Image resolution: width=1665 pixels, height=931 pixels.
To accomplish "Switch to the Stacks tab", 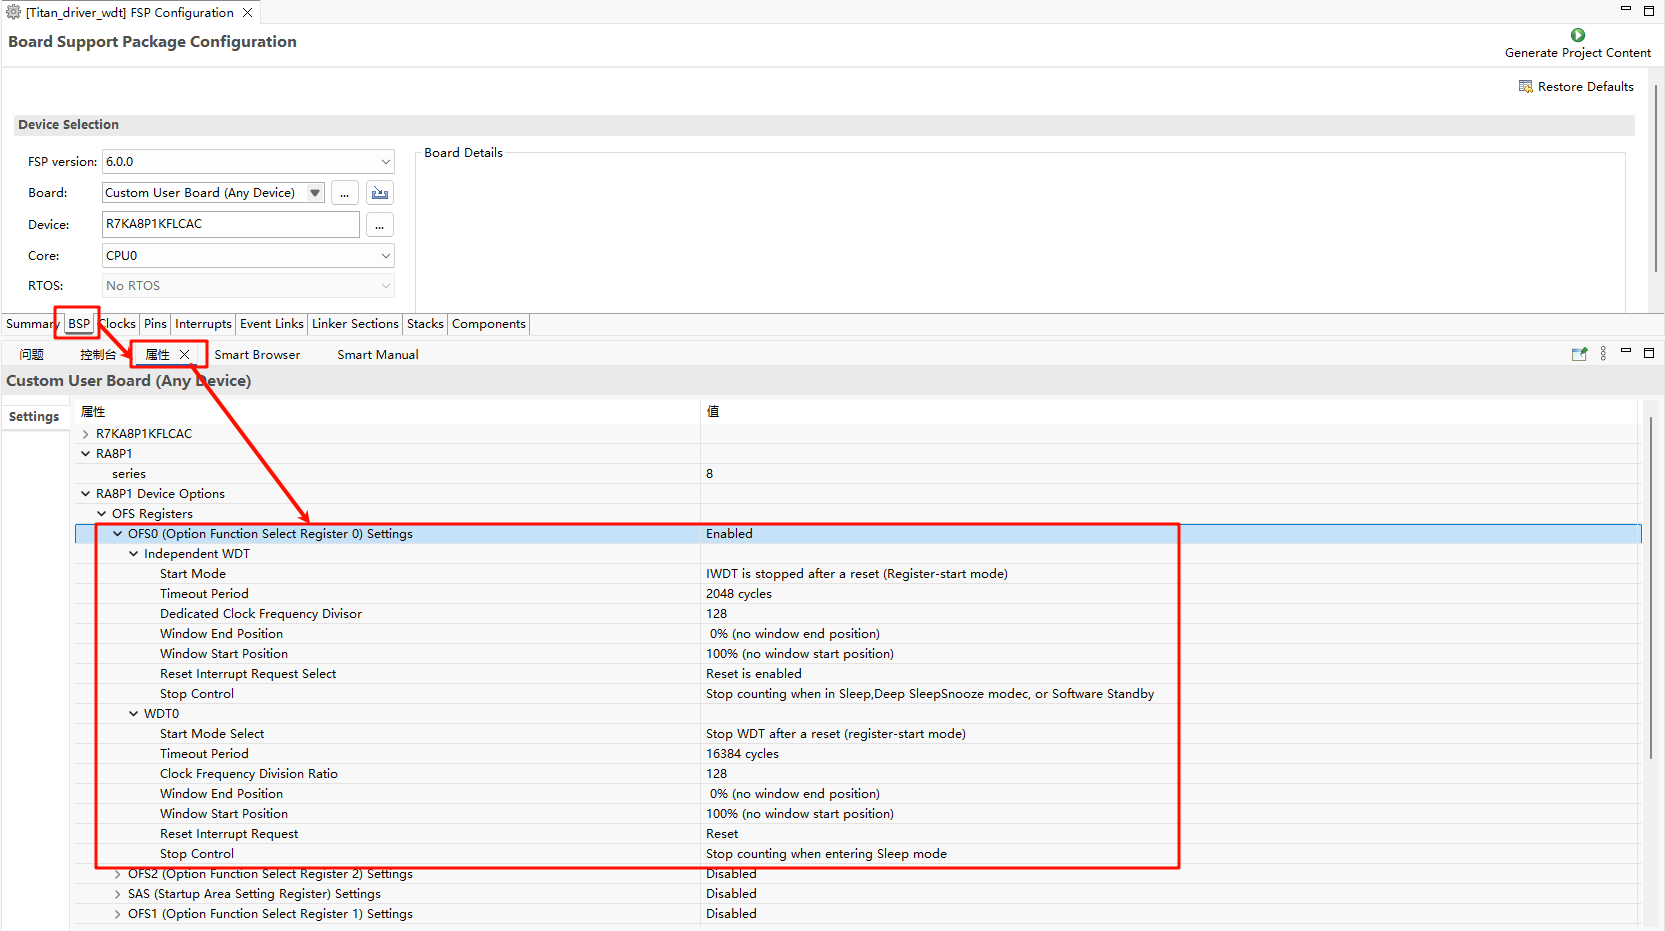I will click(425, 324).
